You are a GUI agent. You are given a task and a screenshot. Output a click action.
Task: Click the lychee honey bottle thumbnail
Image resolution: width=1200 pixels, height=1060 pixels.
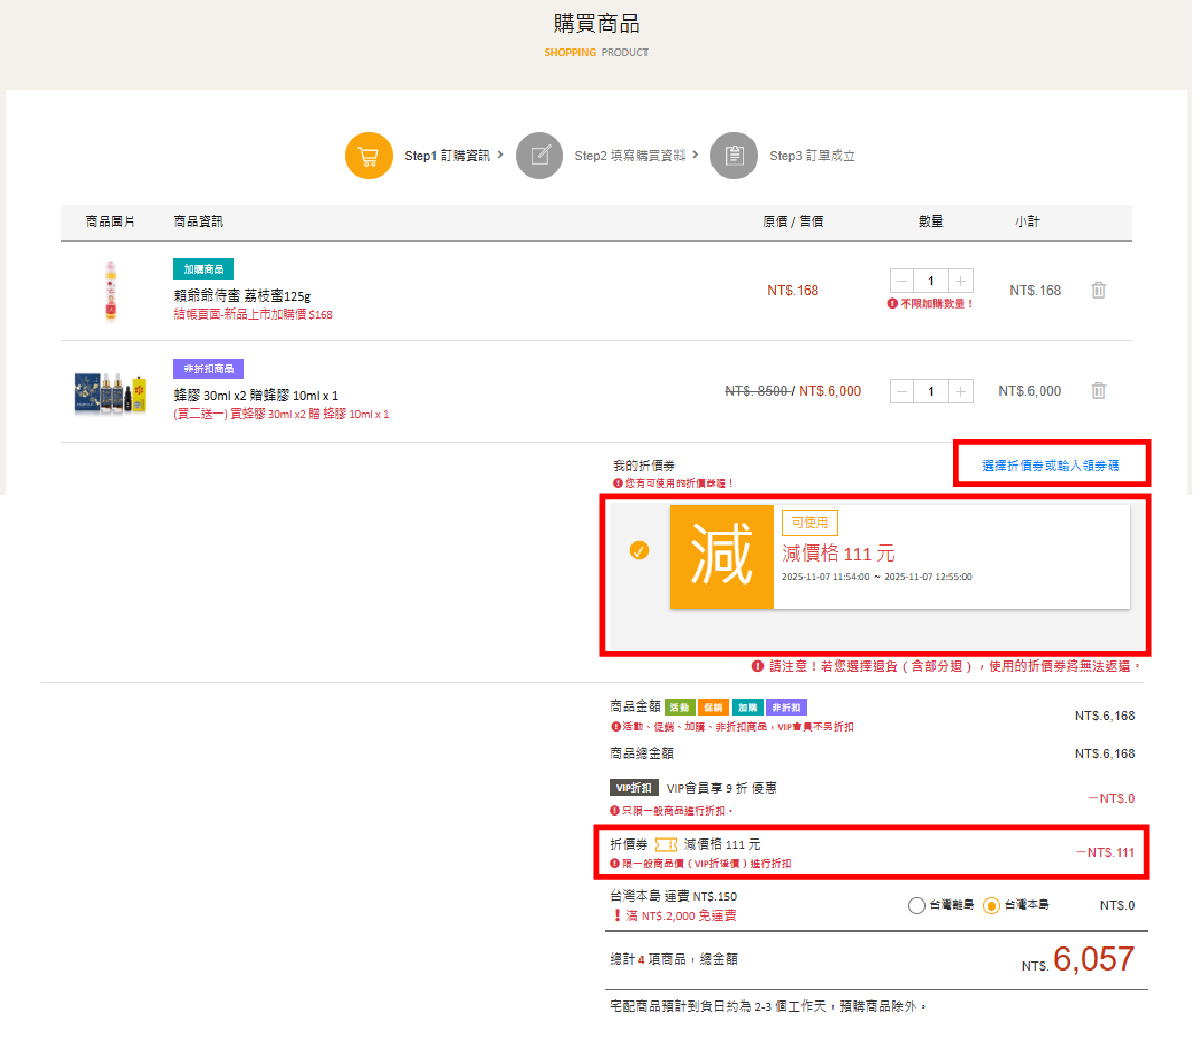pyautogui.click(x=110, y=290)
